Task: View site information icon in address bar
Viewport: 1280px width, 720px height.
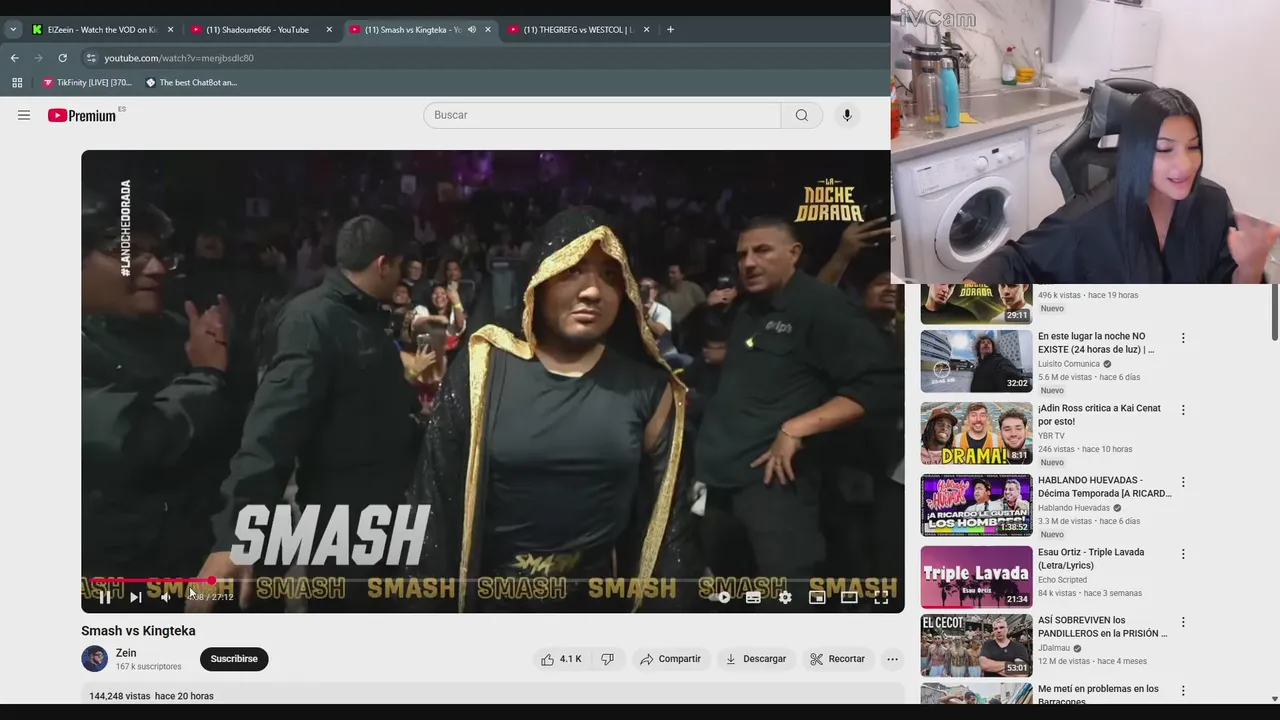Action: pyautogui.click(x=91, y=58)
